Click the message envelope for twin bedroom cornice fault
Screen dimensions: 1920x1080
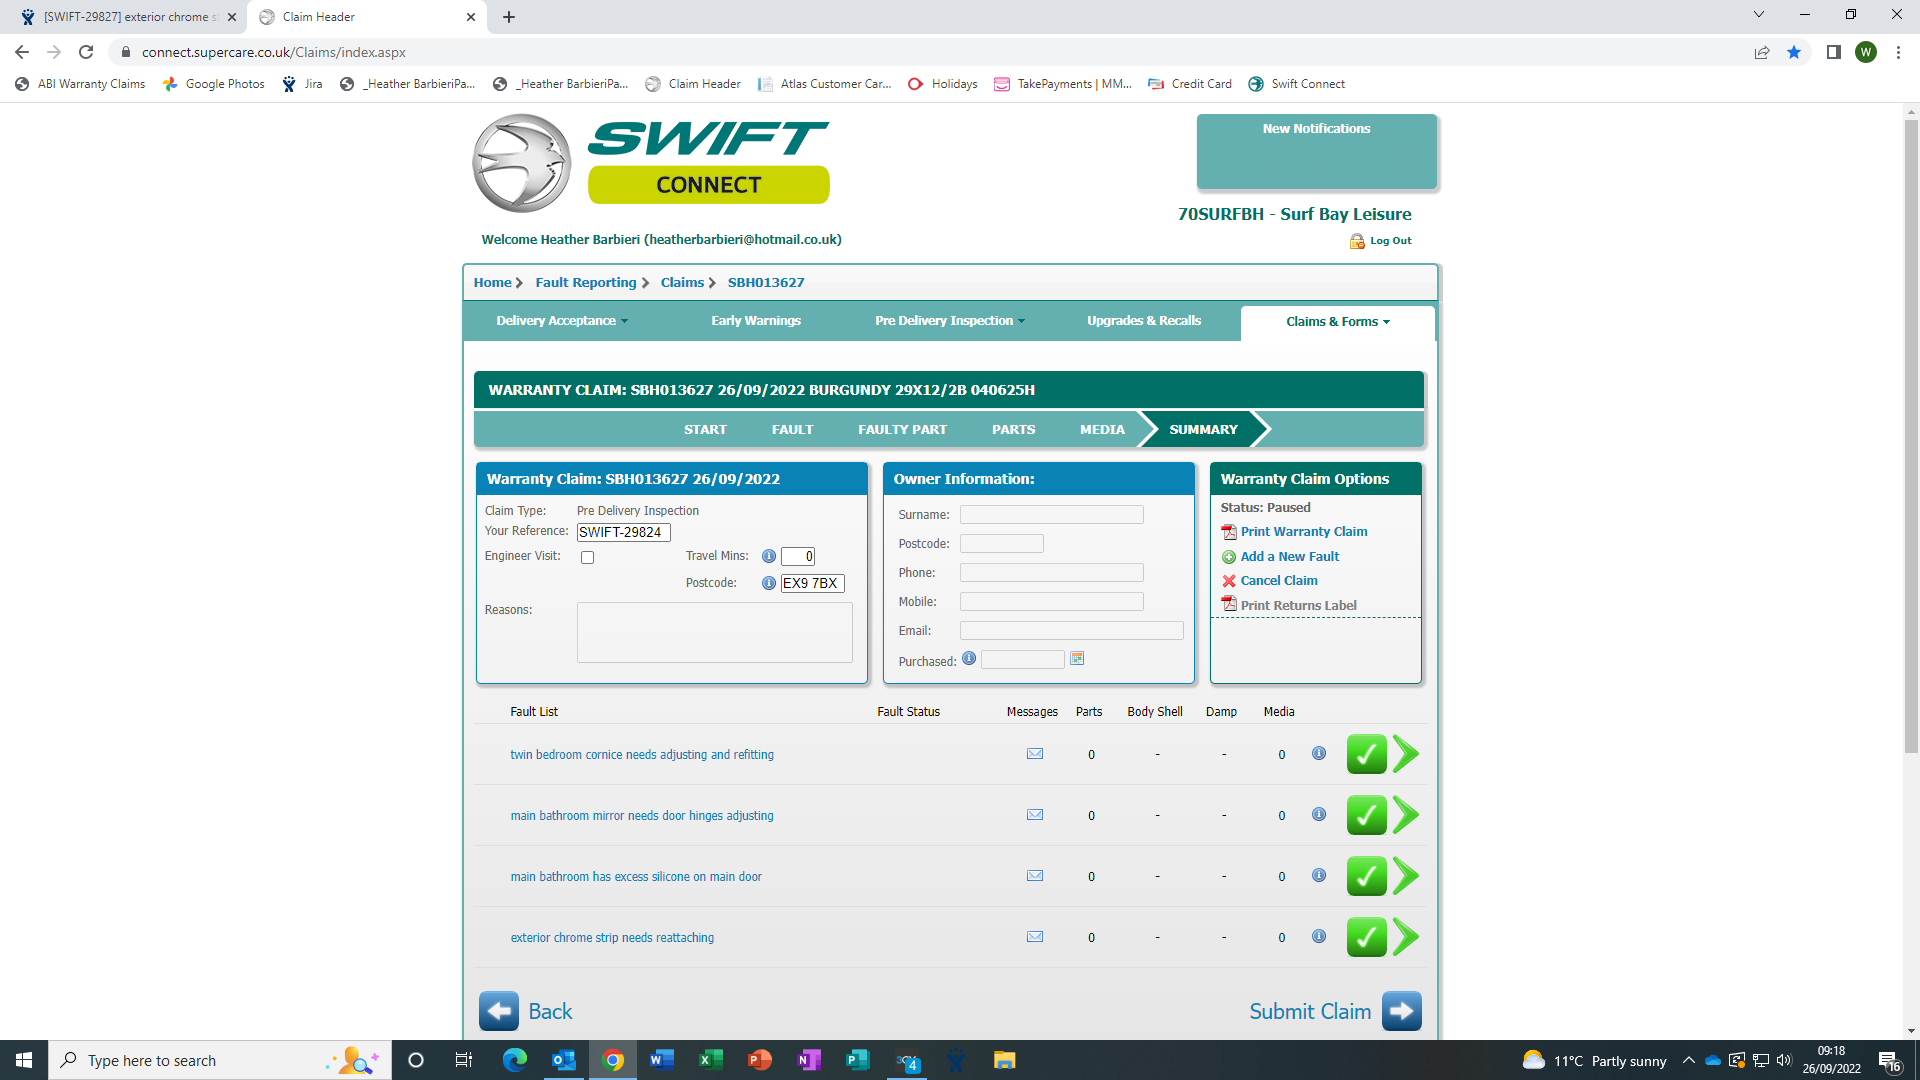click(x=1035, y=754)
